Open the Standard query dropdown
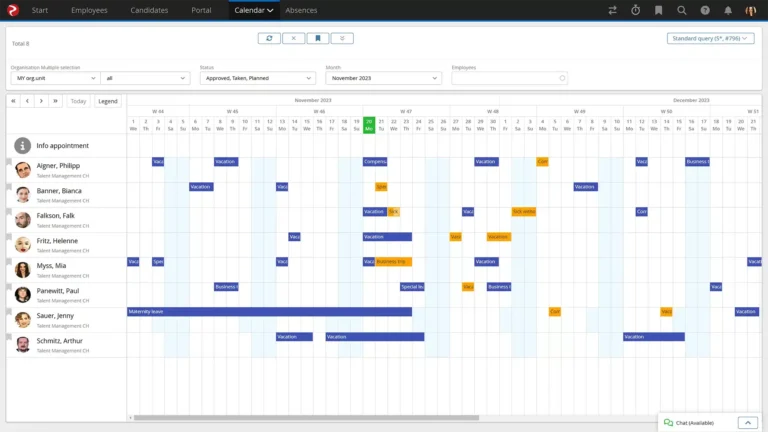 pyautogui.click(x=710, y=38)
